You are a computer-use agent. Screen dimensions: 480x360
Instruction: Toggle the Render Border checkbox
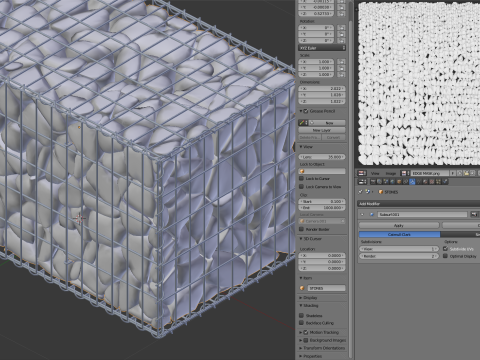pos(302,229)
